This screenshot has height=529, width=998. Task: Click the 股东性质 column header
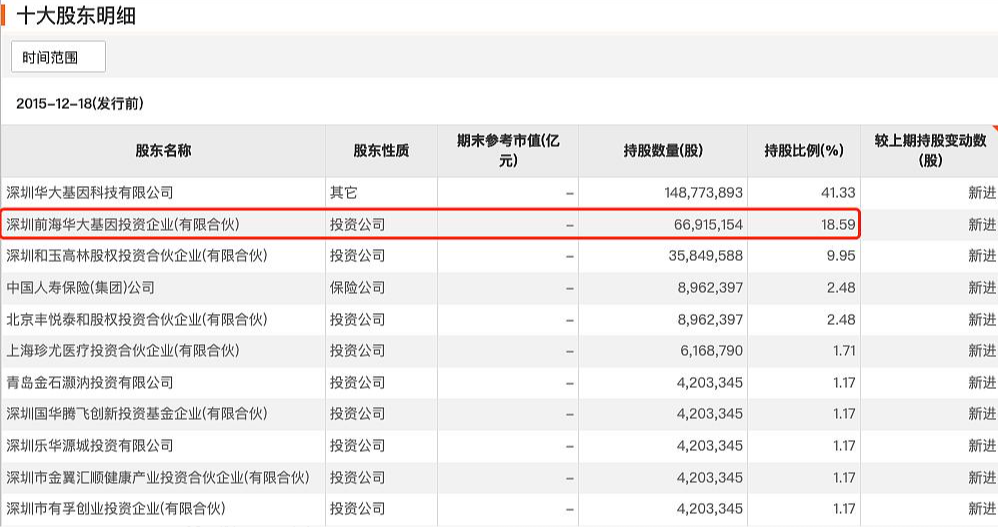381,151
